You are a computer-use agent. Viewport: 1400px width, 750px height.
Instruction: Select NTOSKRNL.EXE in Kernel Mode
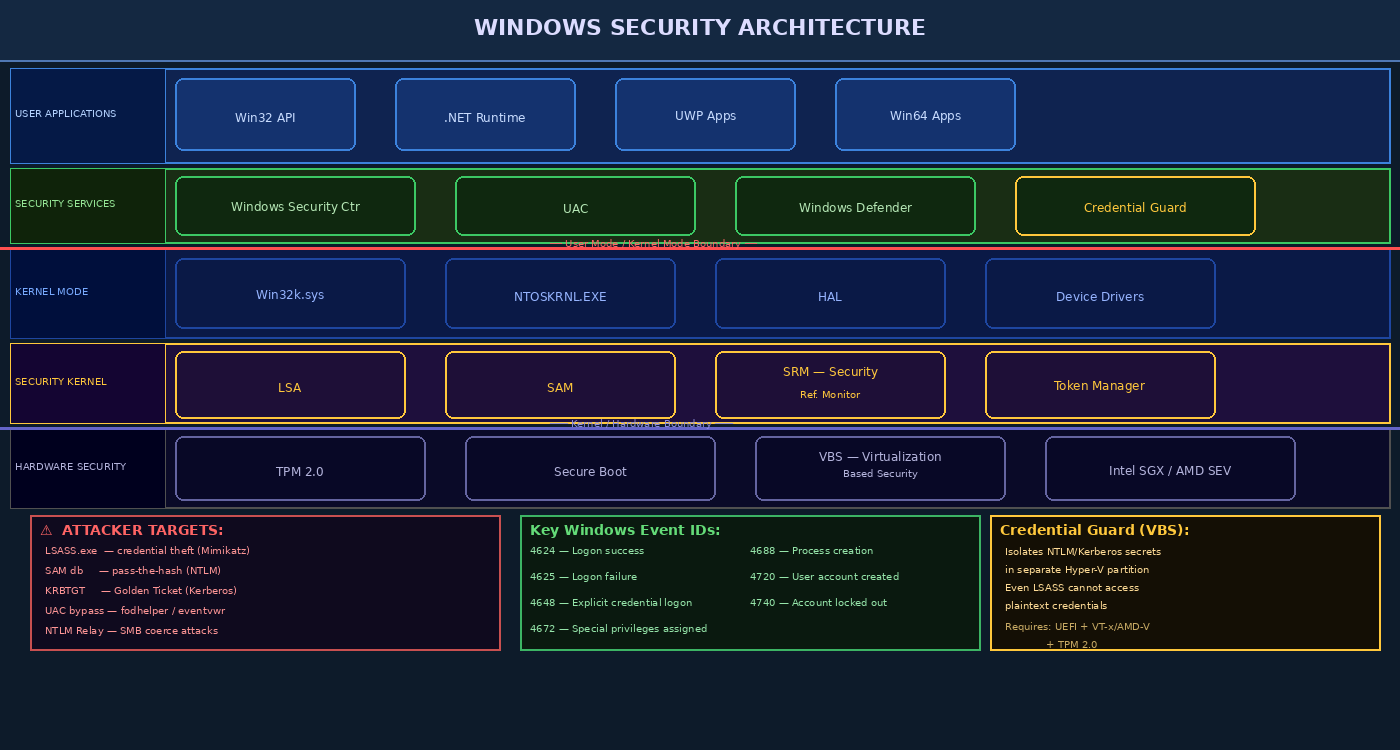pos(560,293)
